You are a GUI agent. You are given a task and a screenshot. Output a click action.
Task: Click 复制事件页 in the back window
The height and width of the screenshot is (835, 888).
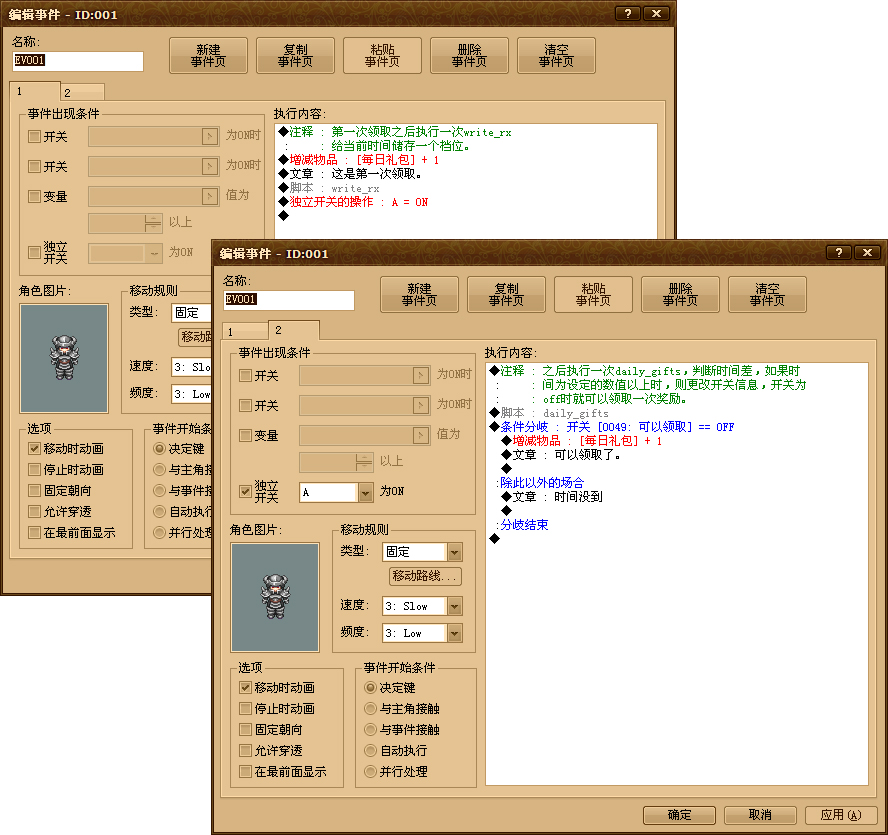click(295, 56)
